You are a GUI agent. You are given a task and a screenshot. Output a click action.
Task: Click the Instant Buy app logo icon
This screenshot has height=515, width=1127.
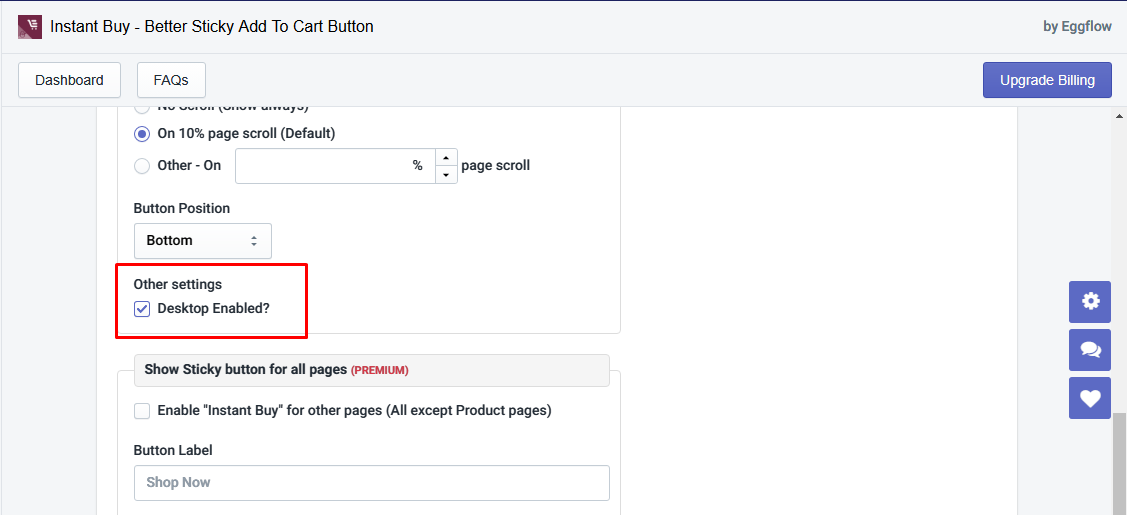(29, 27)
